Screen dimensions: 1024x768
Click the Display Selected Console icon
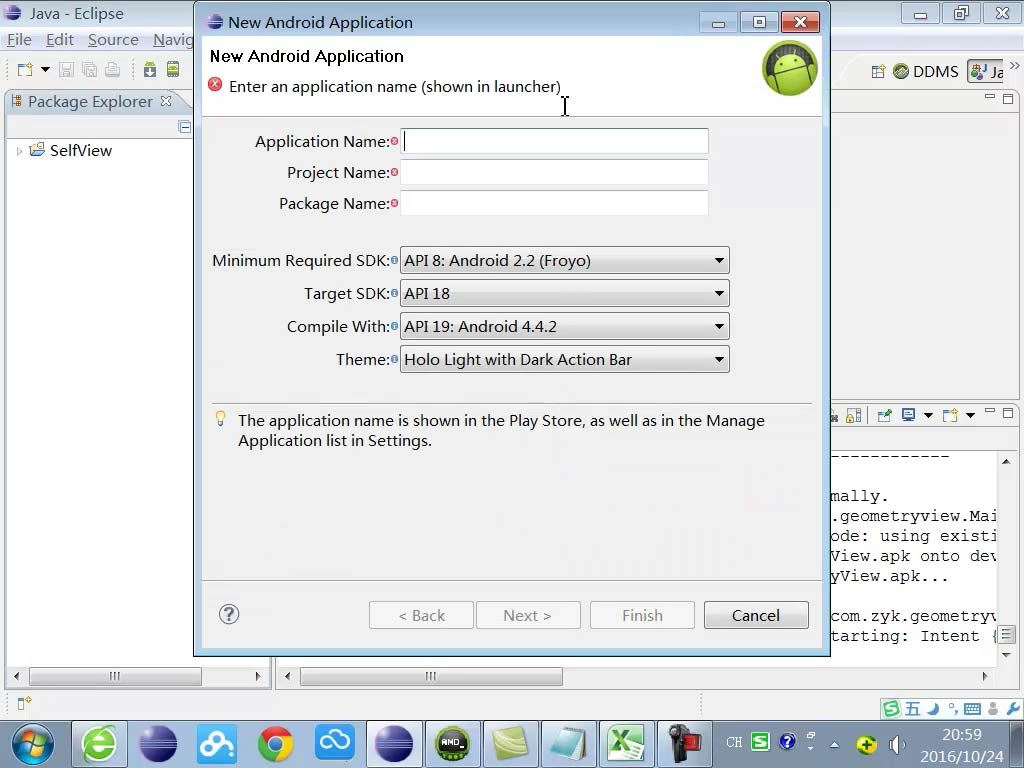coord(908,415)
